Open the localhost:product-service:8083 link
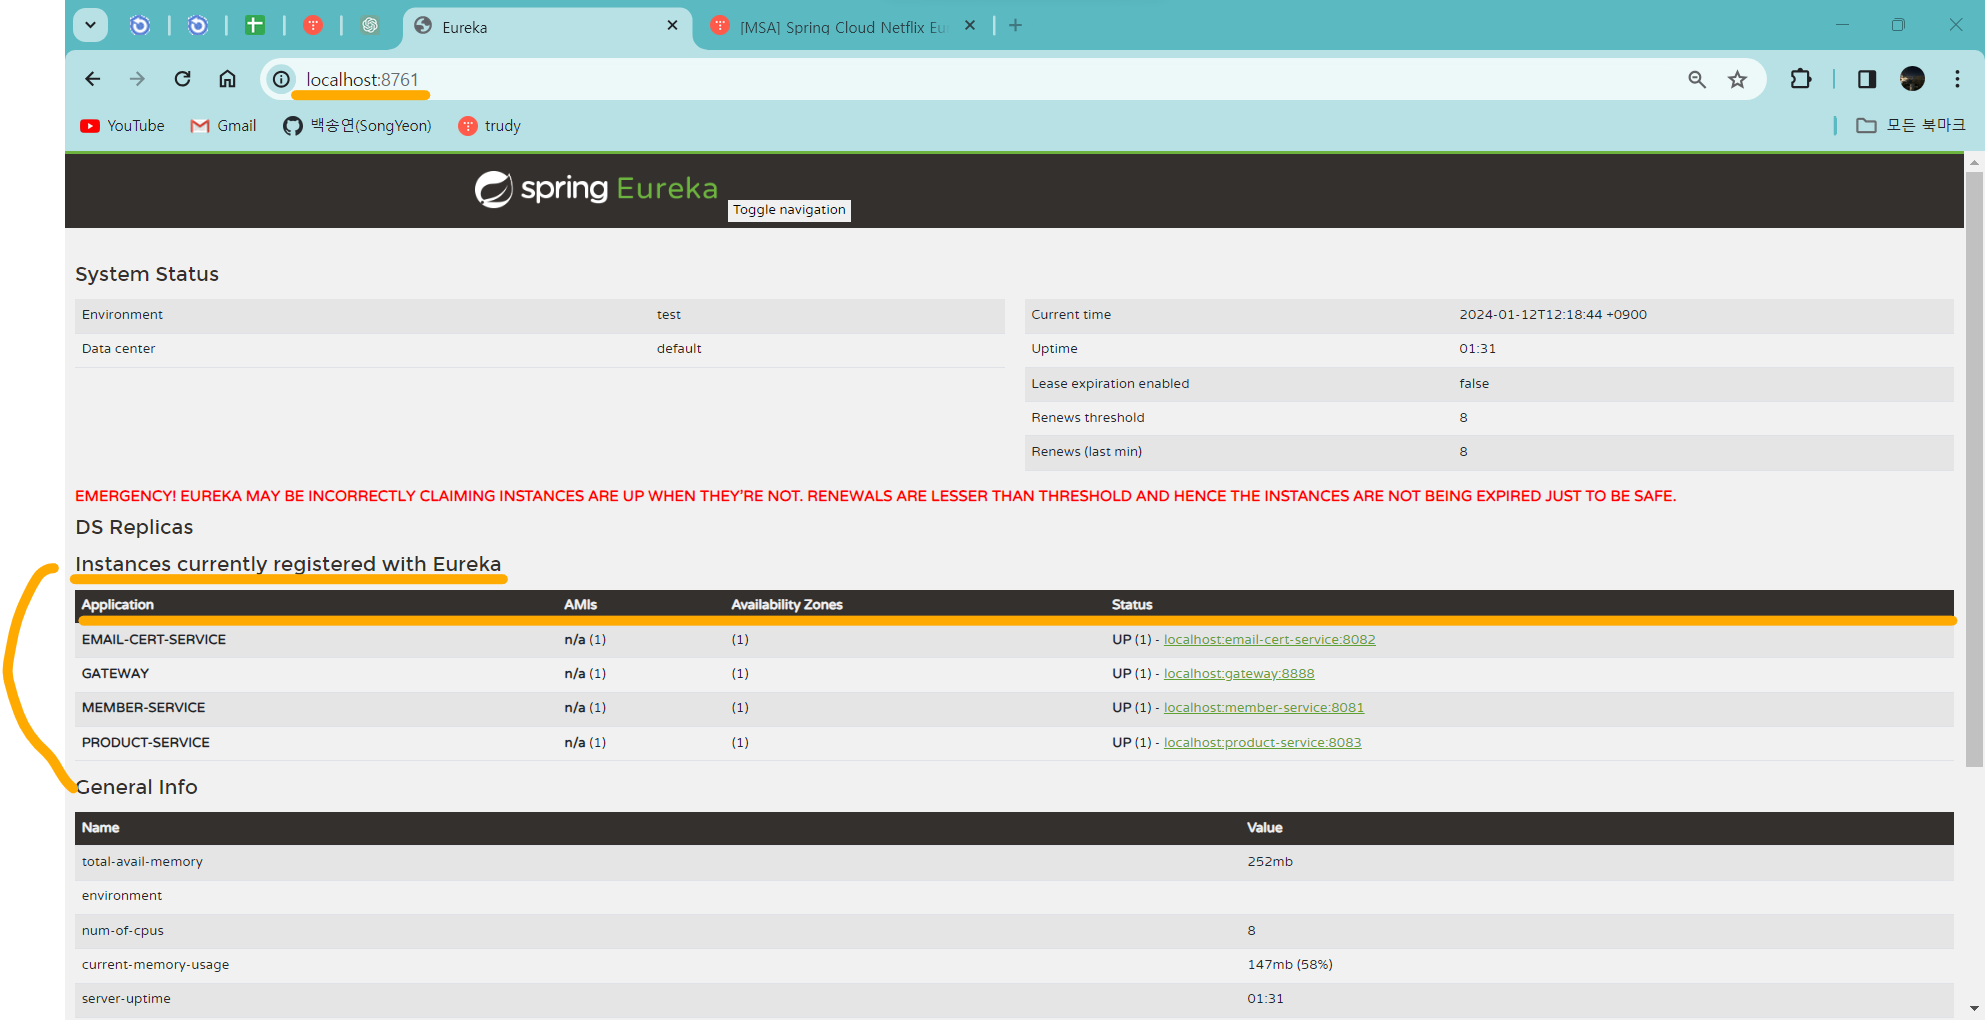This screenshot has height=1020, width=1985. coord(1262,743)
